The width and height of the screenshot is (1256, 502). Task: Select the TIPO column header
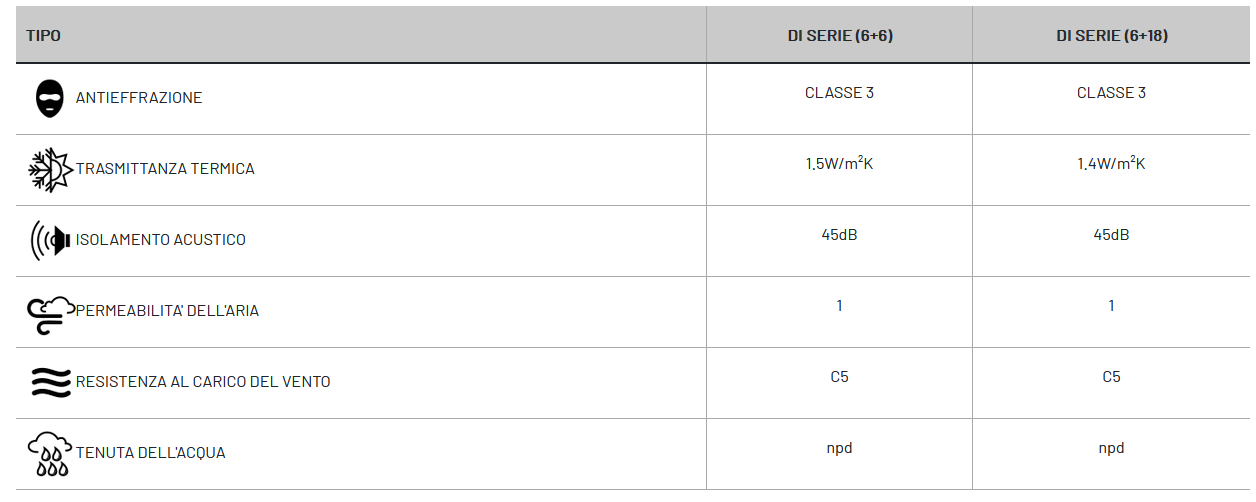pos(43,35)
